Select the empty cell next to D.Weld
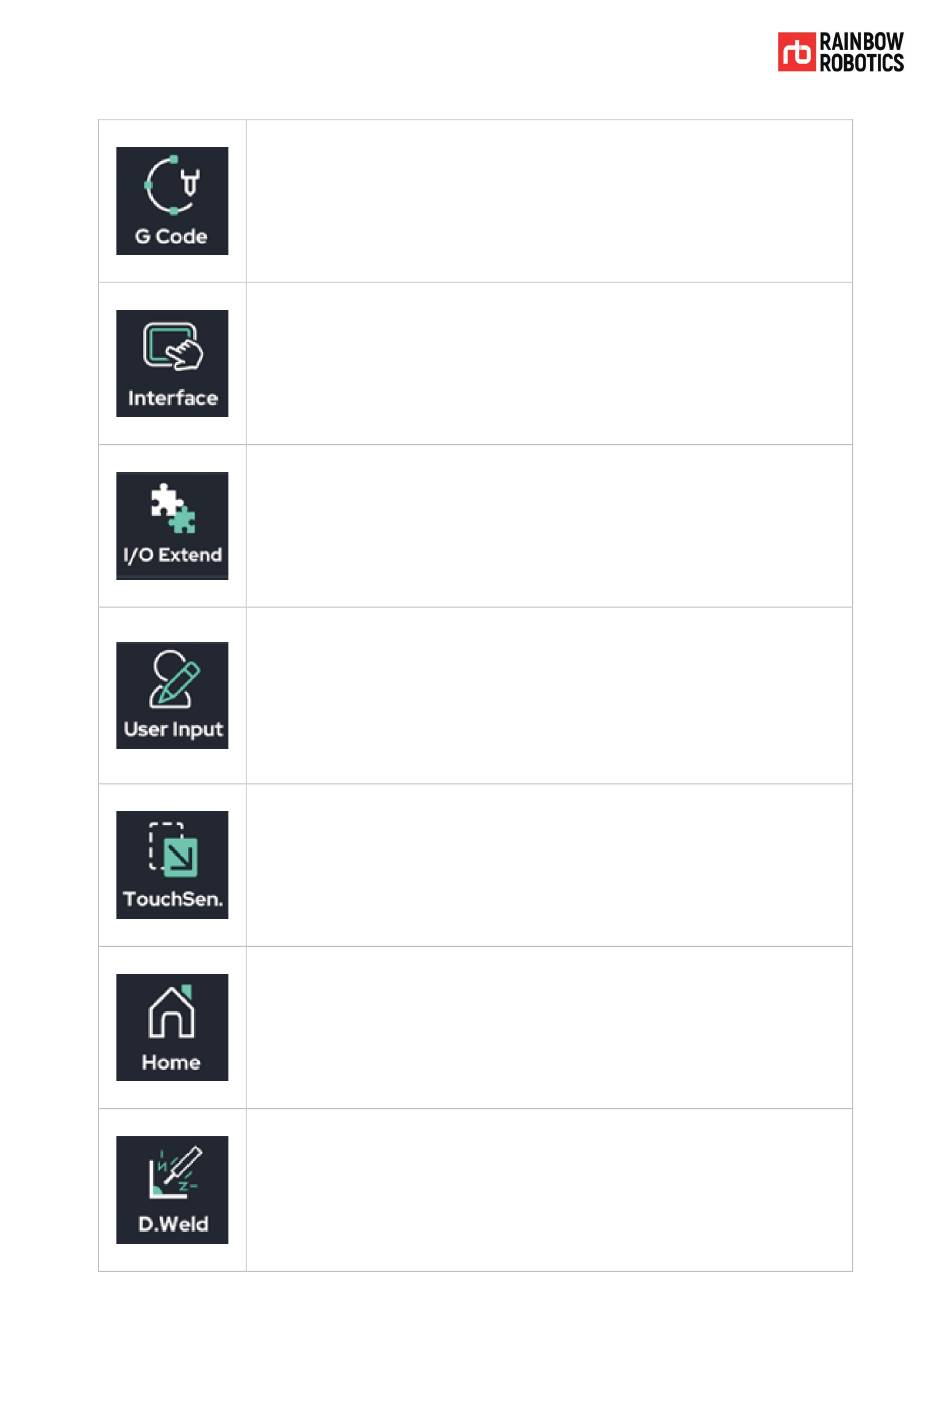This screenshot has width=950, height=1419. tap(549, 1190)
